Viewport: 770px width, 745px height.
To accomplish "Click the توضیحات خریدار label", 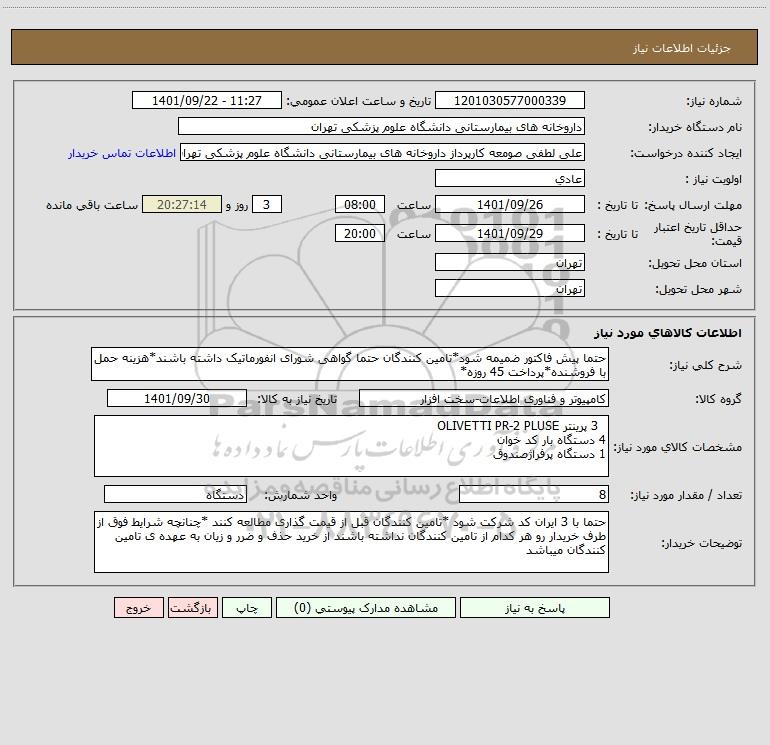I will 702,543.
